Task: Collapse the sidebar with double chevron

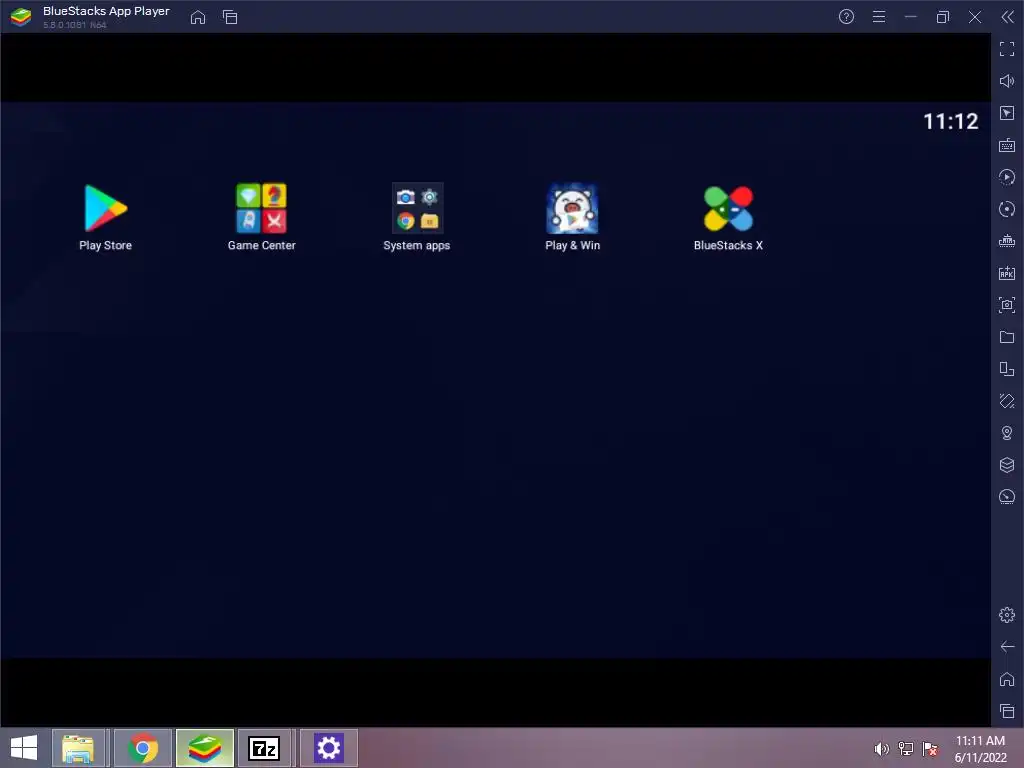Action: point(1007,17)
